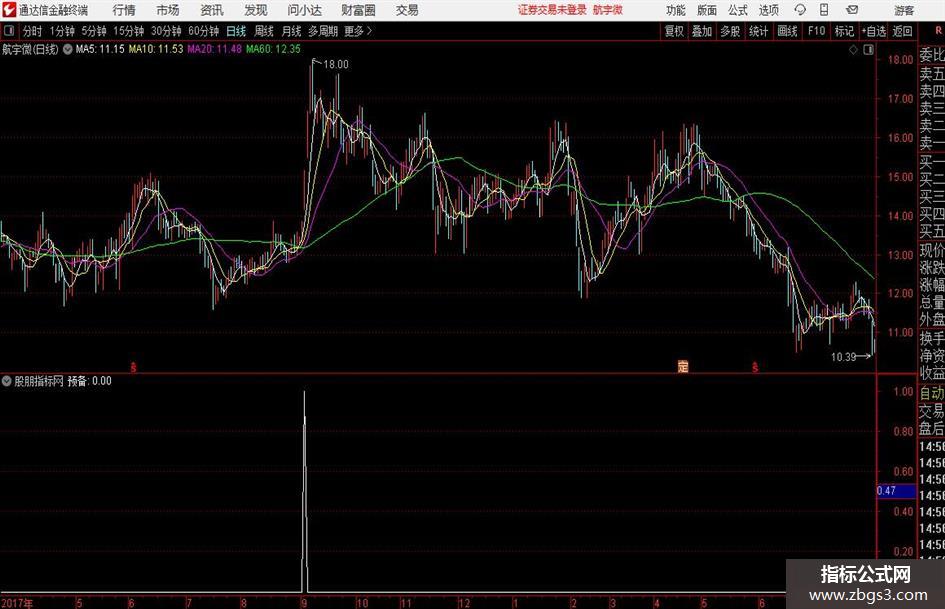Click the 统计 statistics button
The height and width of the screenshot is (609, 945).
758,31
